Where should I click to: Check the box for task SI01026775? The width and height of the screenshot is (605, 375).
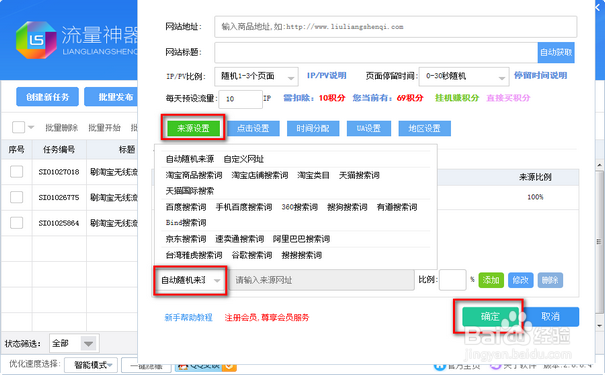(x=16, y=197)
